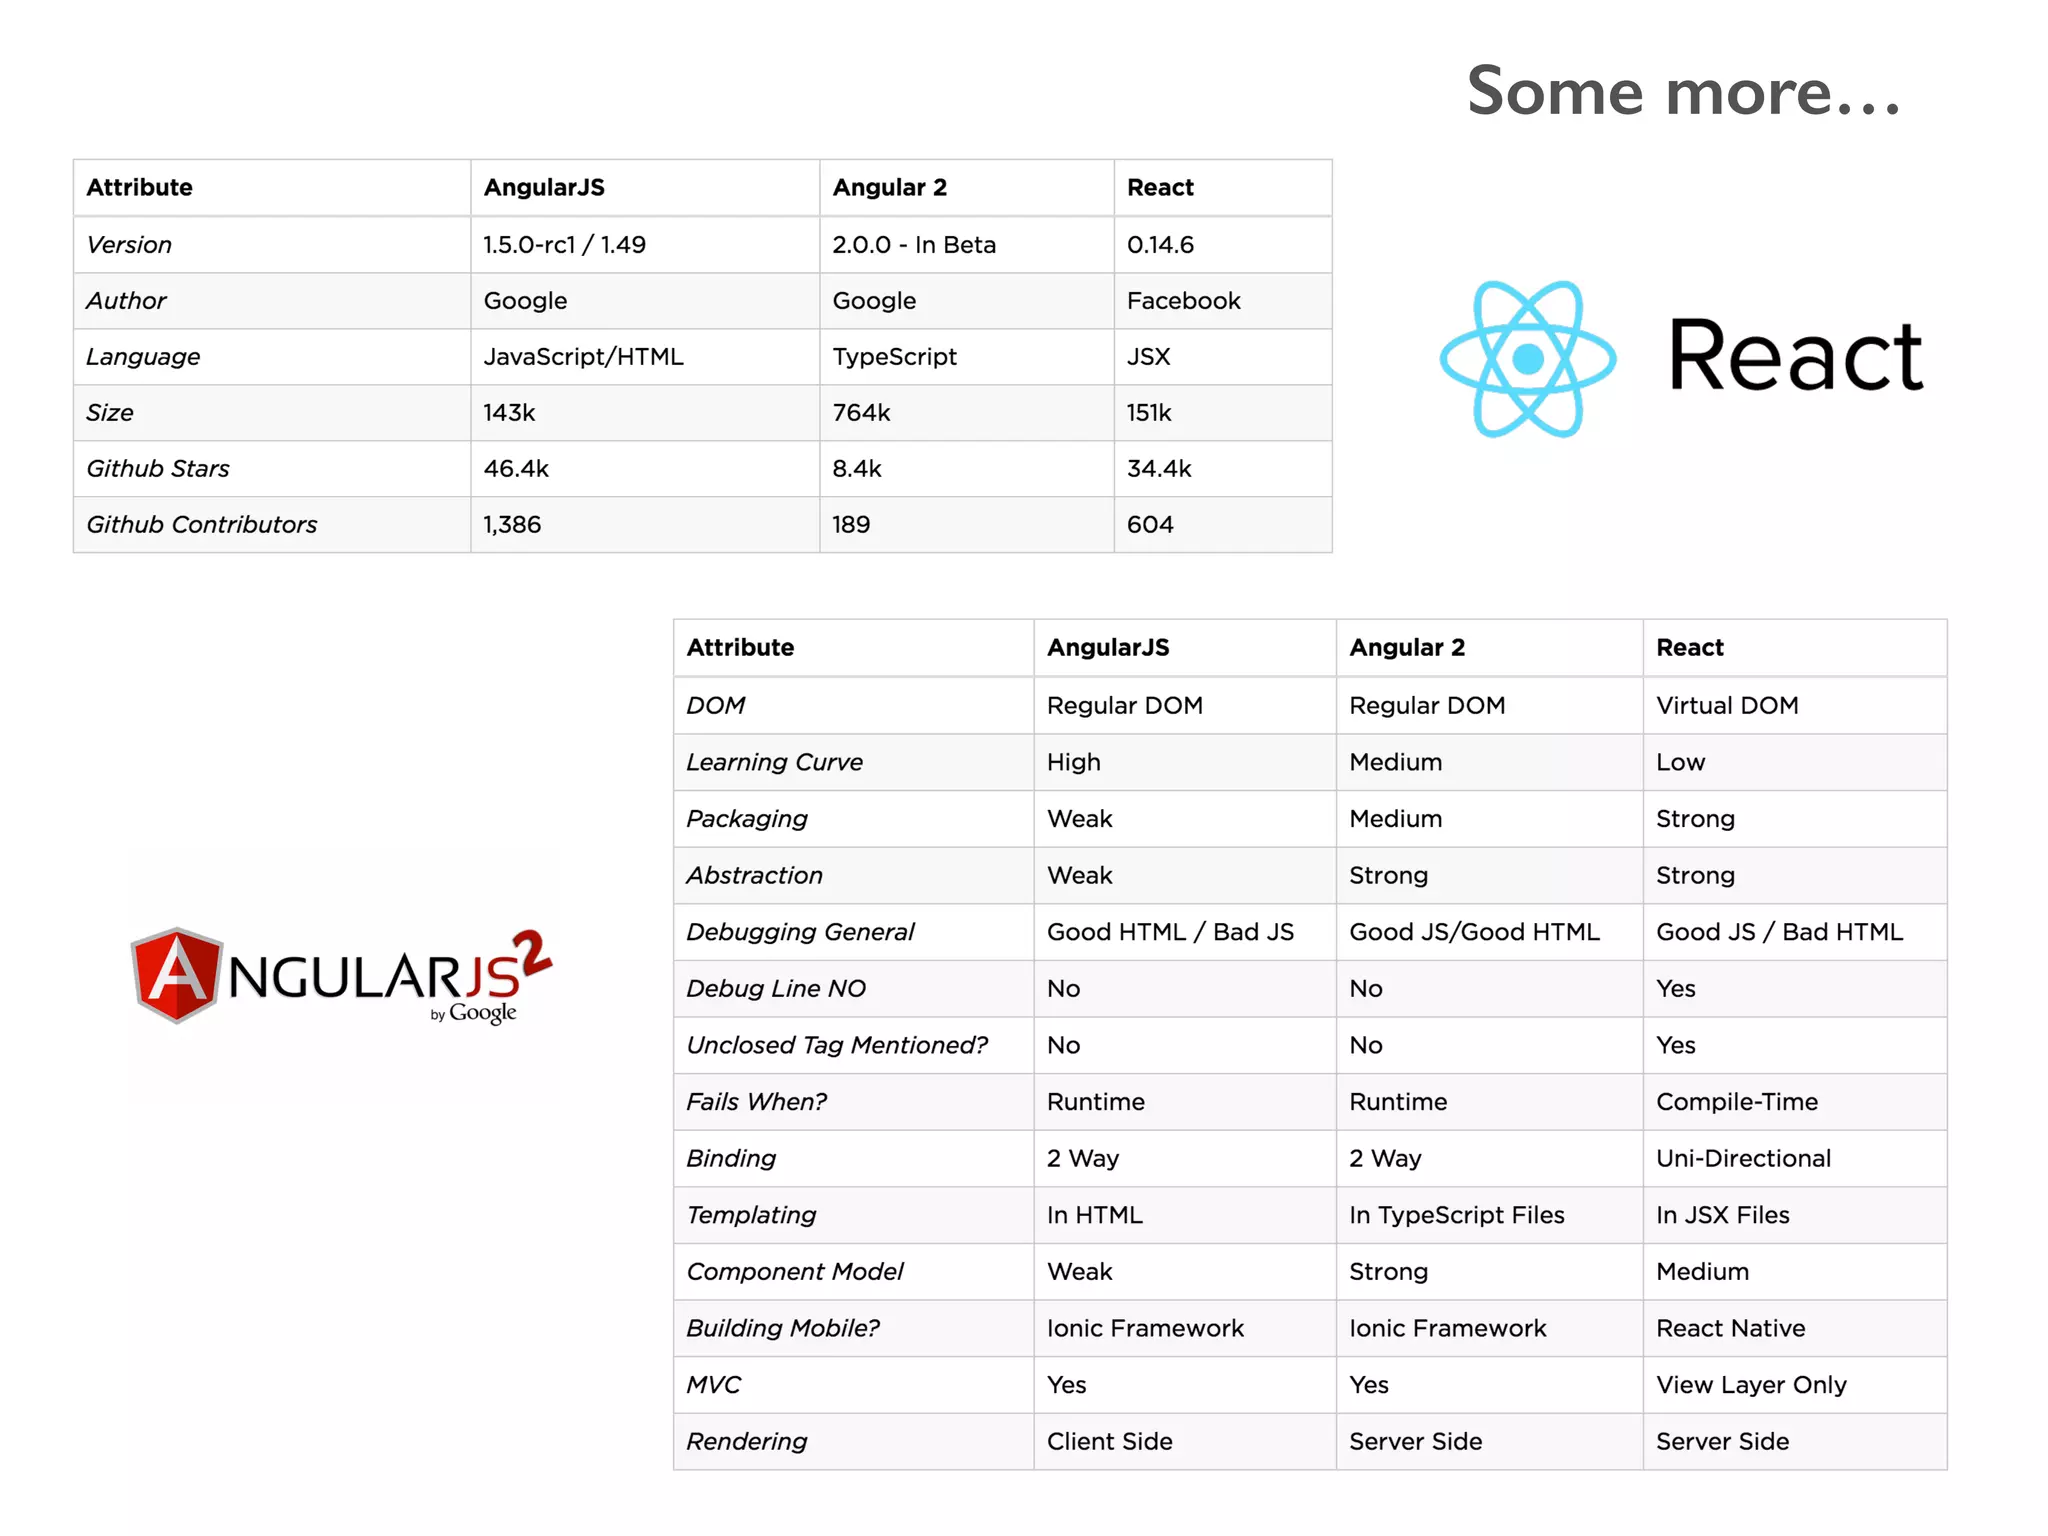
Task: Select the 'Learning Curve' attribute label
Action: click(x=774, y=762)
